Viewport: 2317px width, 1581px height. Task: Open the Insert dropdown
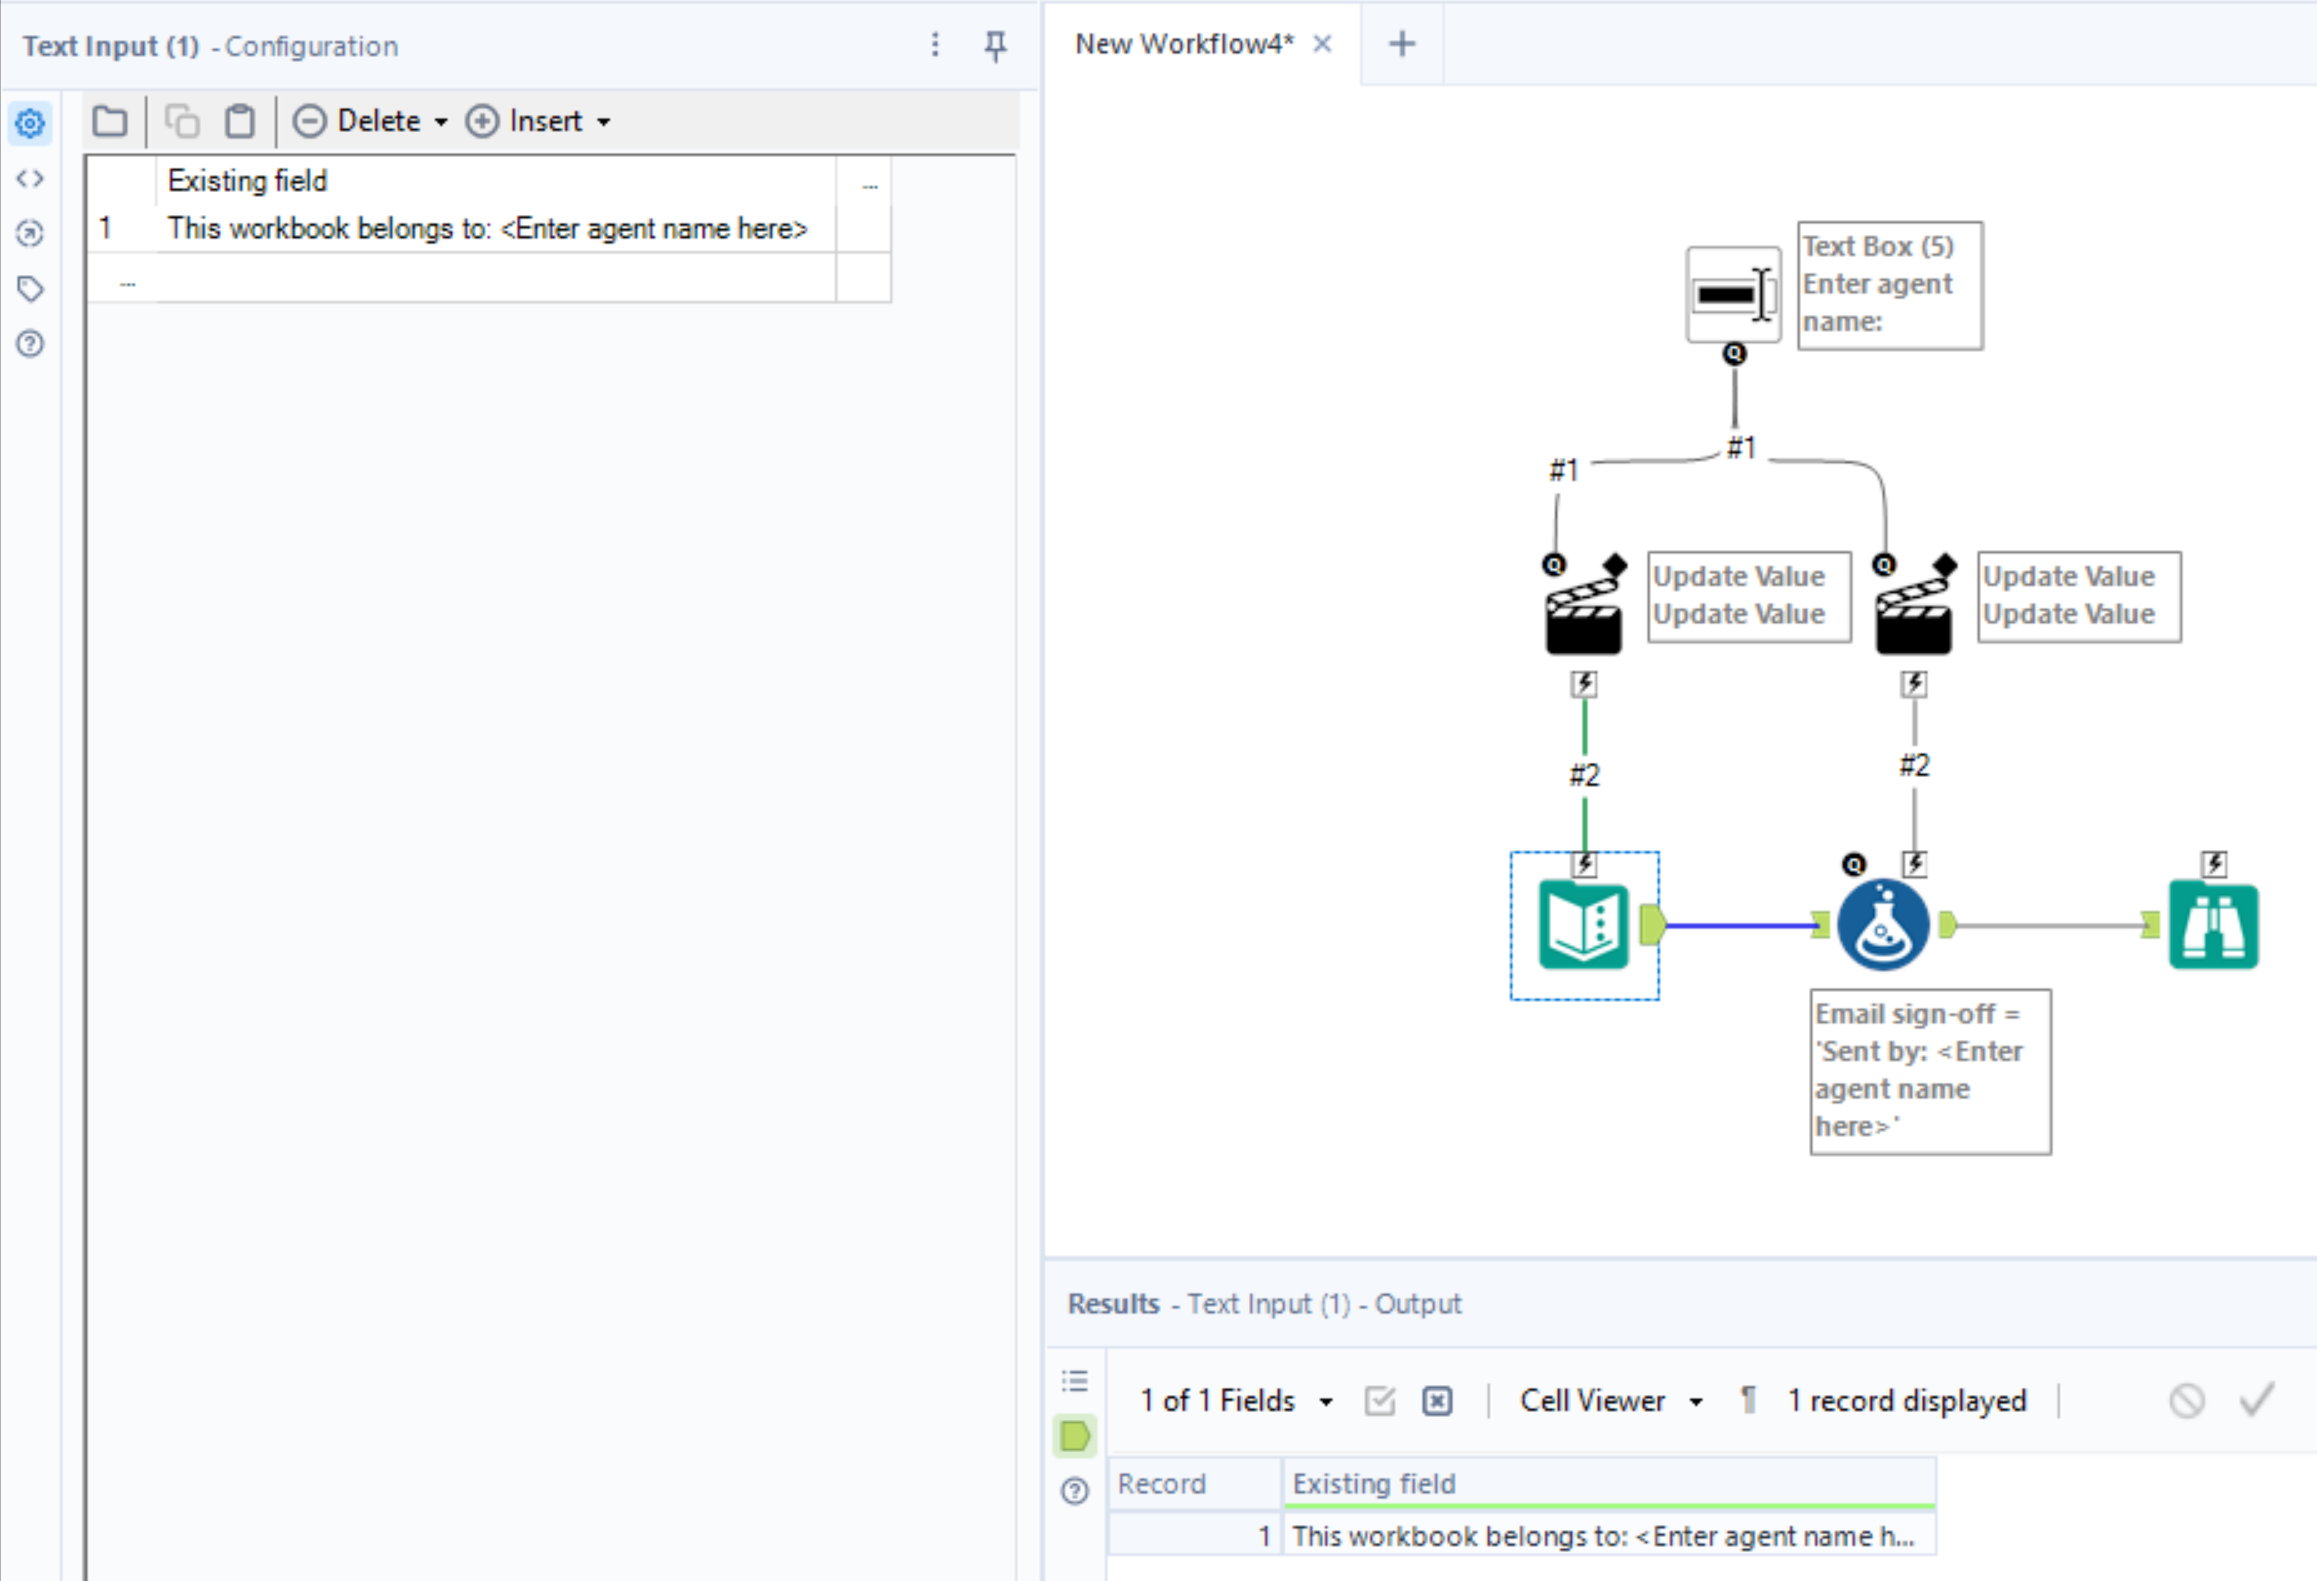537,120
